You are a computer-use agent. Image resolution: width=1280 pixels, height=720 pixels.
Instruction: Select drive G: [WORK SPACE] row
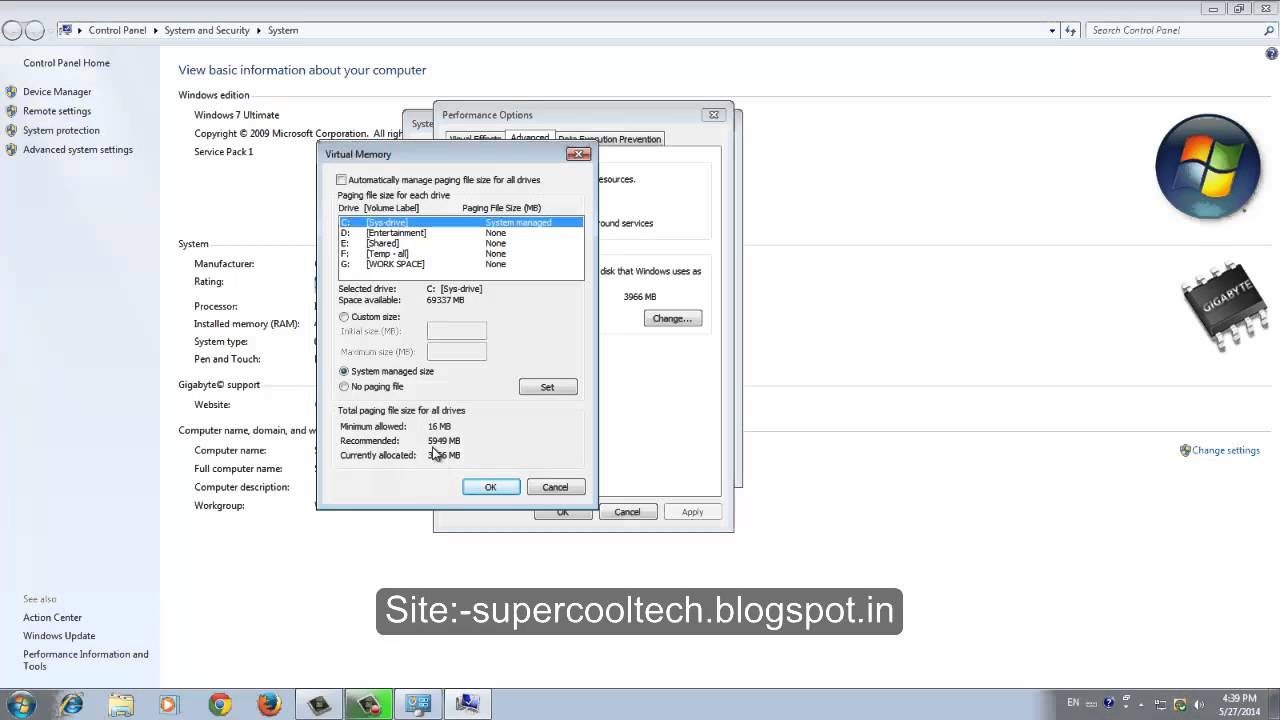[461, 264]
